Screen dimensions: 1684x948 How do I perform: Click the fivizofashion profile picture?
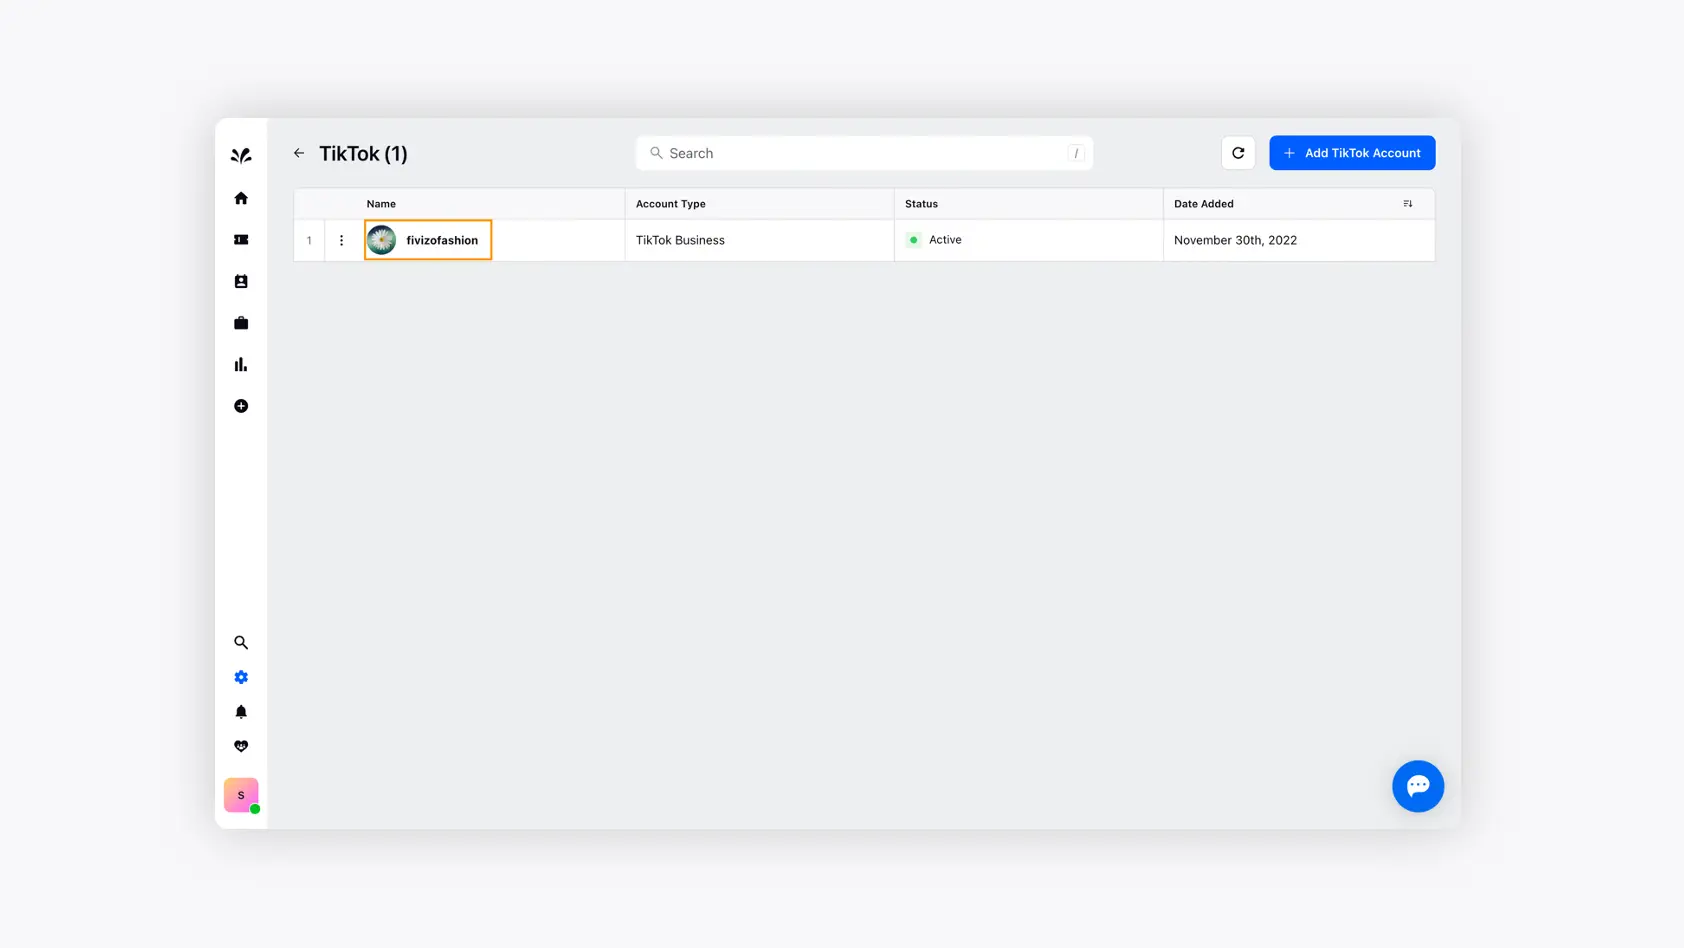tap(381, 240)
